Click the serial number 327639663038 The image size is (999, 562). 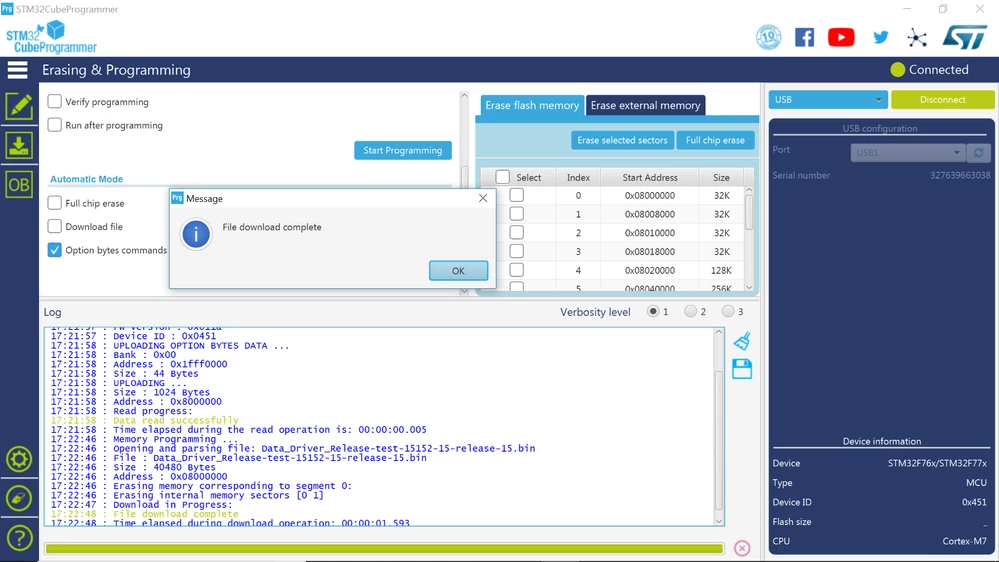[960, 175]
